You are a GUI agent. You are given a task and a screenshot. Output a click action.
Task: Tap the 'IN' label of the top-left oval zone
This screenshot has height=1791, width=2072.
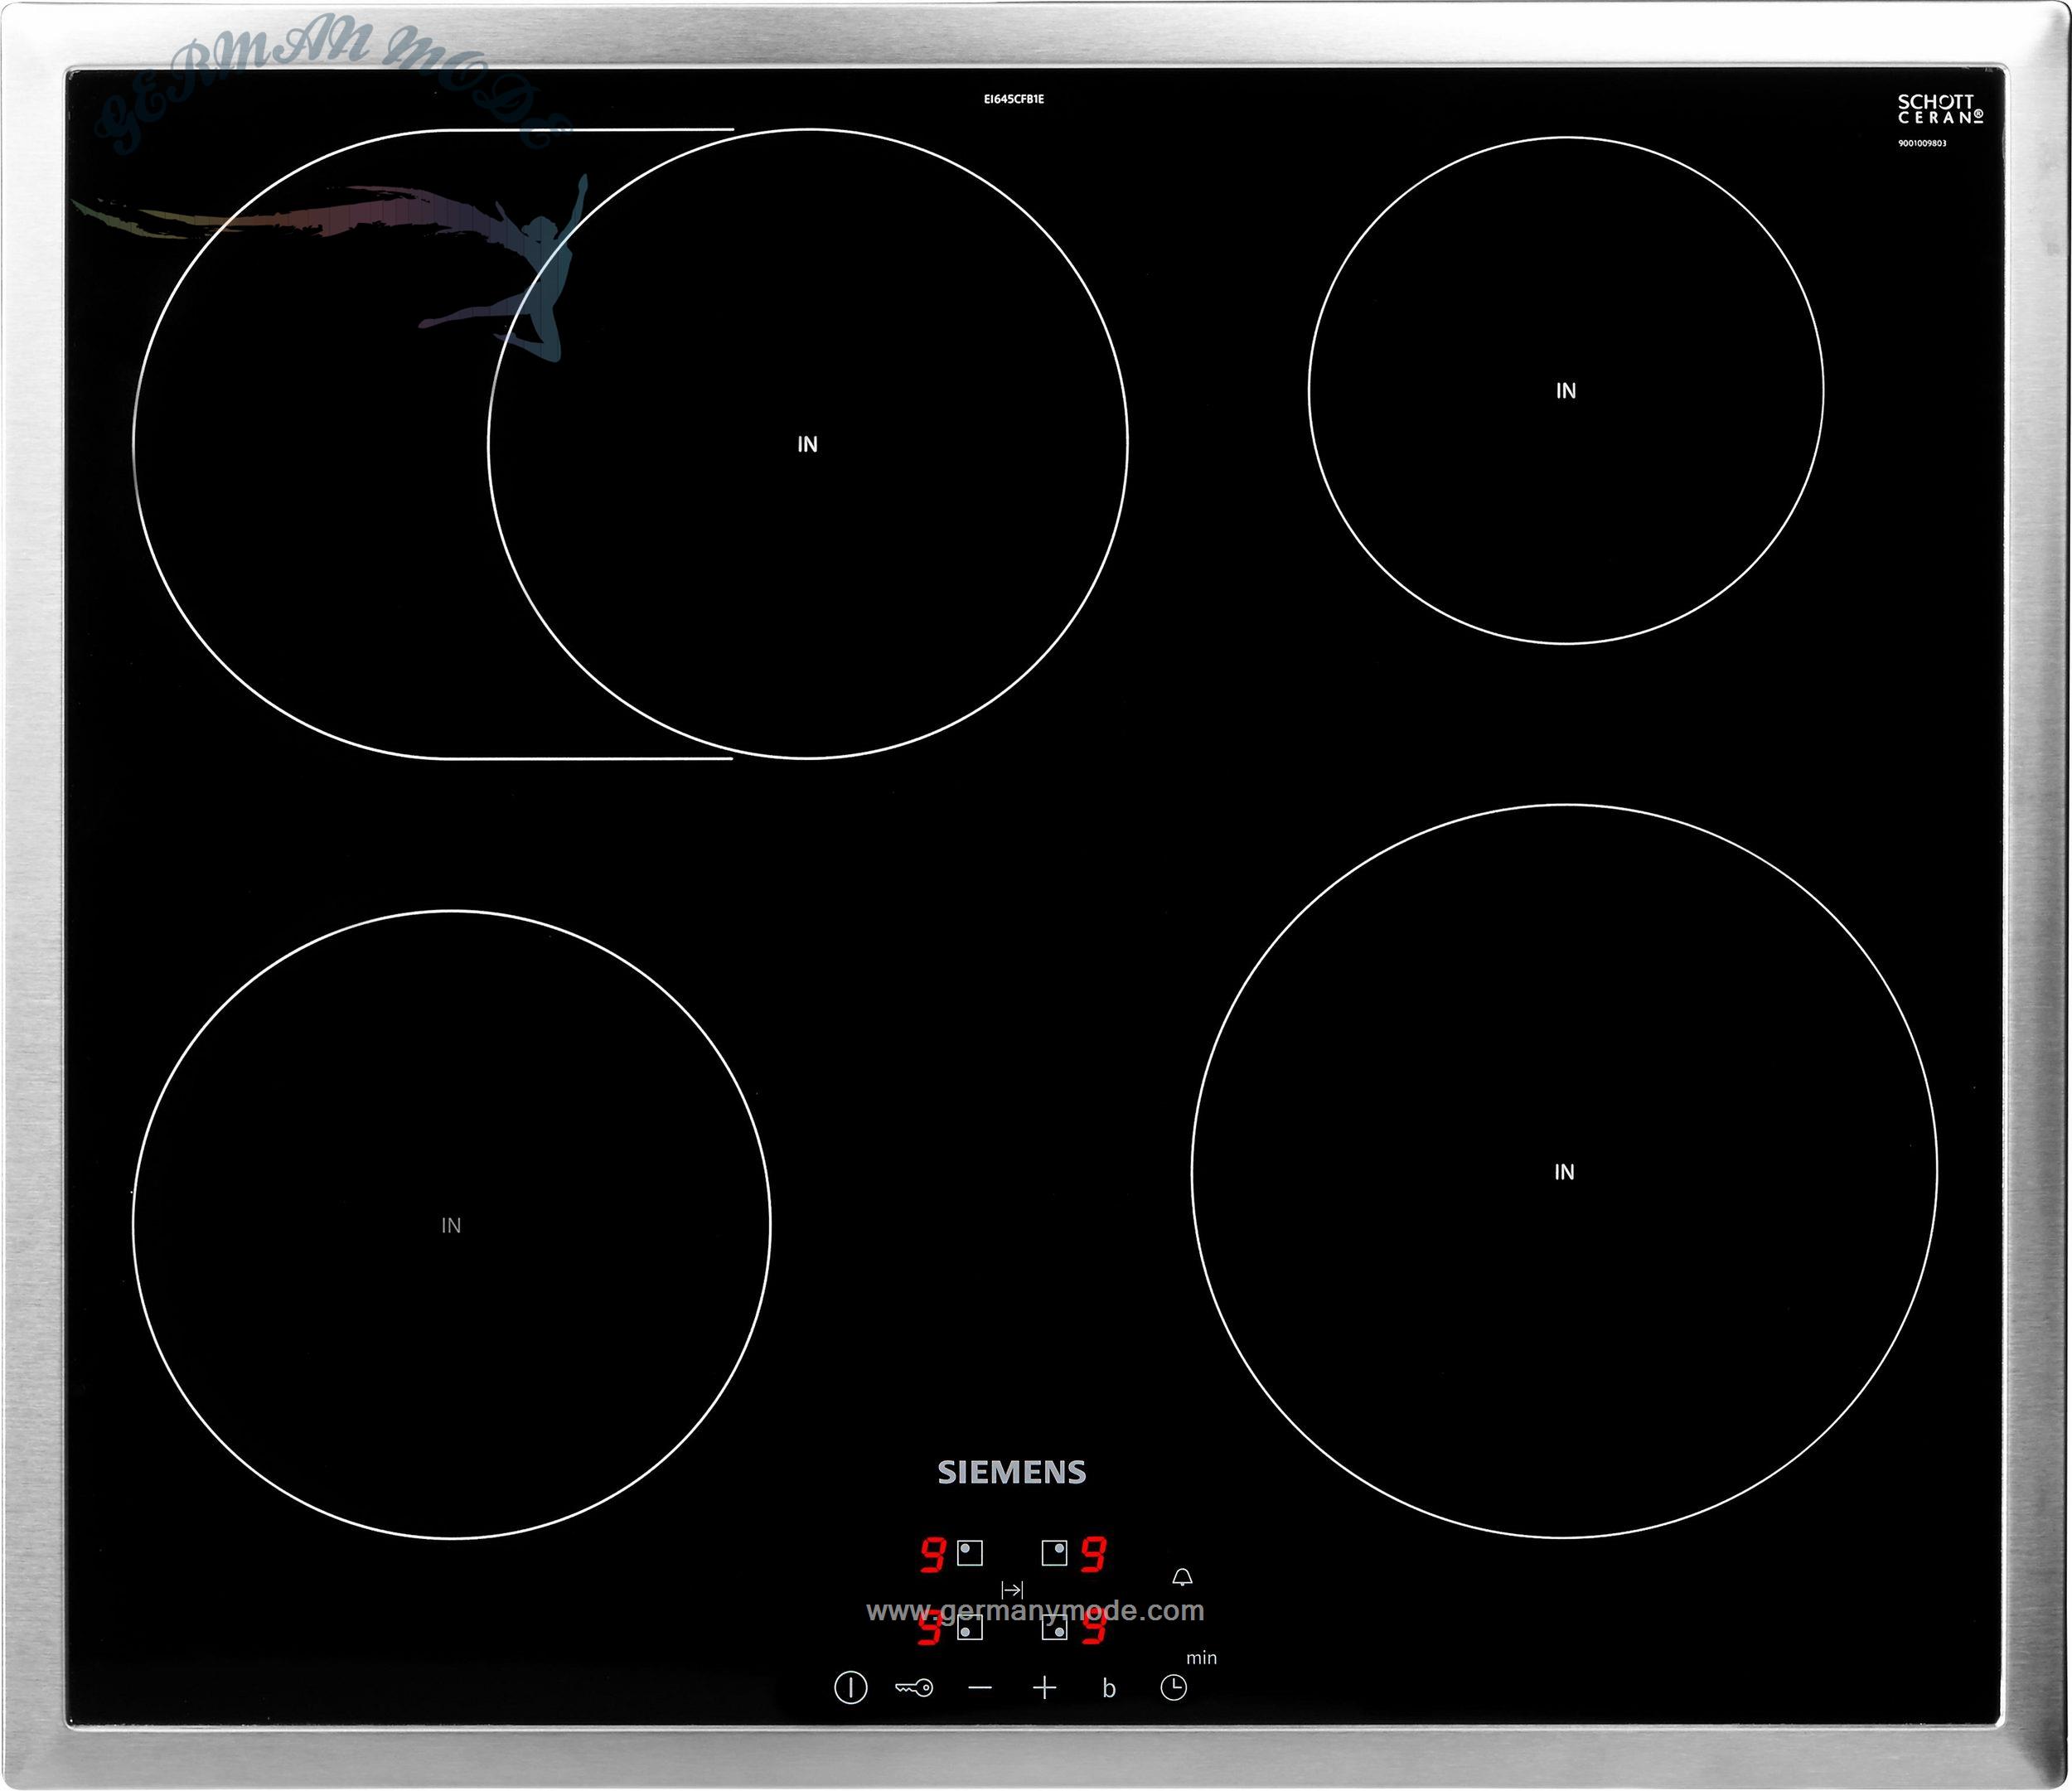808,445
